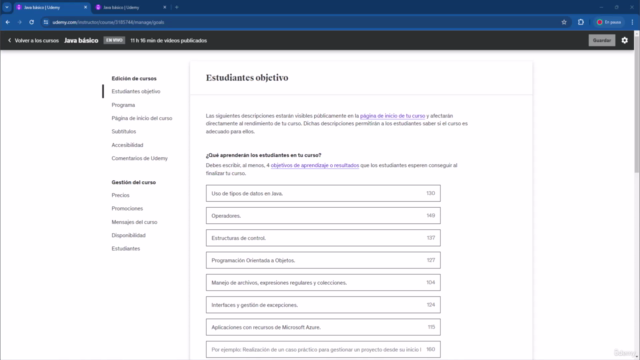Bookmark this page with the star icon
Viewport: 640px width, 360px height.
564,22
